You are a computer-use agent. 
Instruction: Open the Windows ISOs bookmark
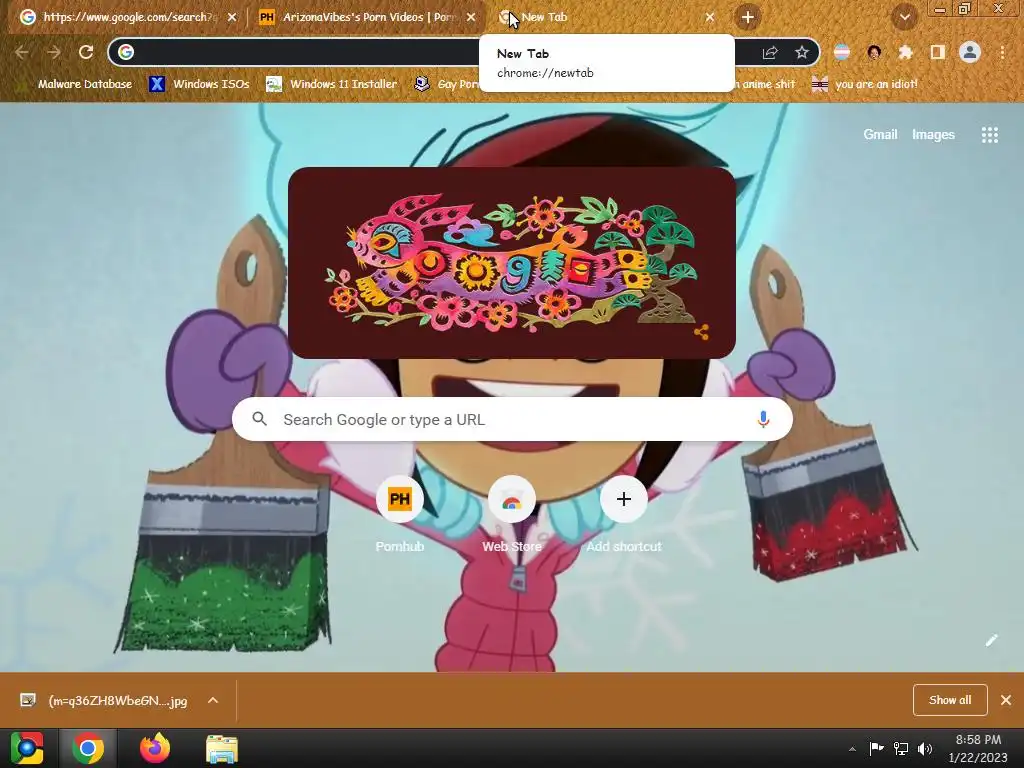pos(199,84)
